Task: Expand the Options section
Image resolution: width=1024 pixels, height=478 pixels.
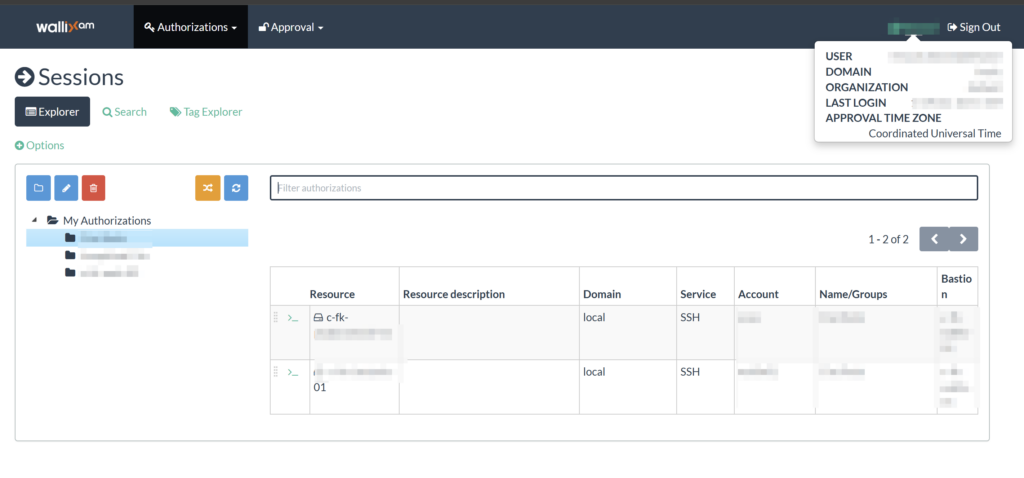Action: pyautogui.click(x=40, y=145)
